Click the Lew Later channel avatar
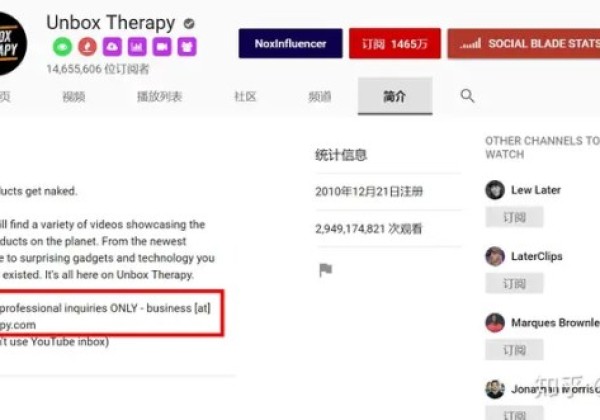 coord(495,190)
